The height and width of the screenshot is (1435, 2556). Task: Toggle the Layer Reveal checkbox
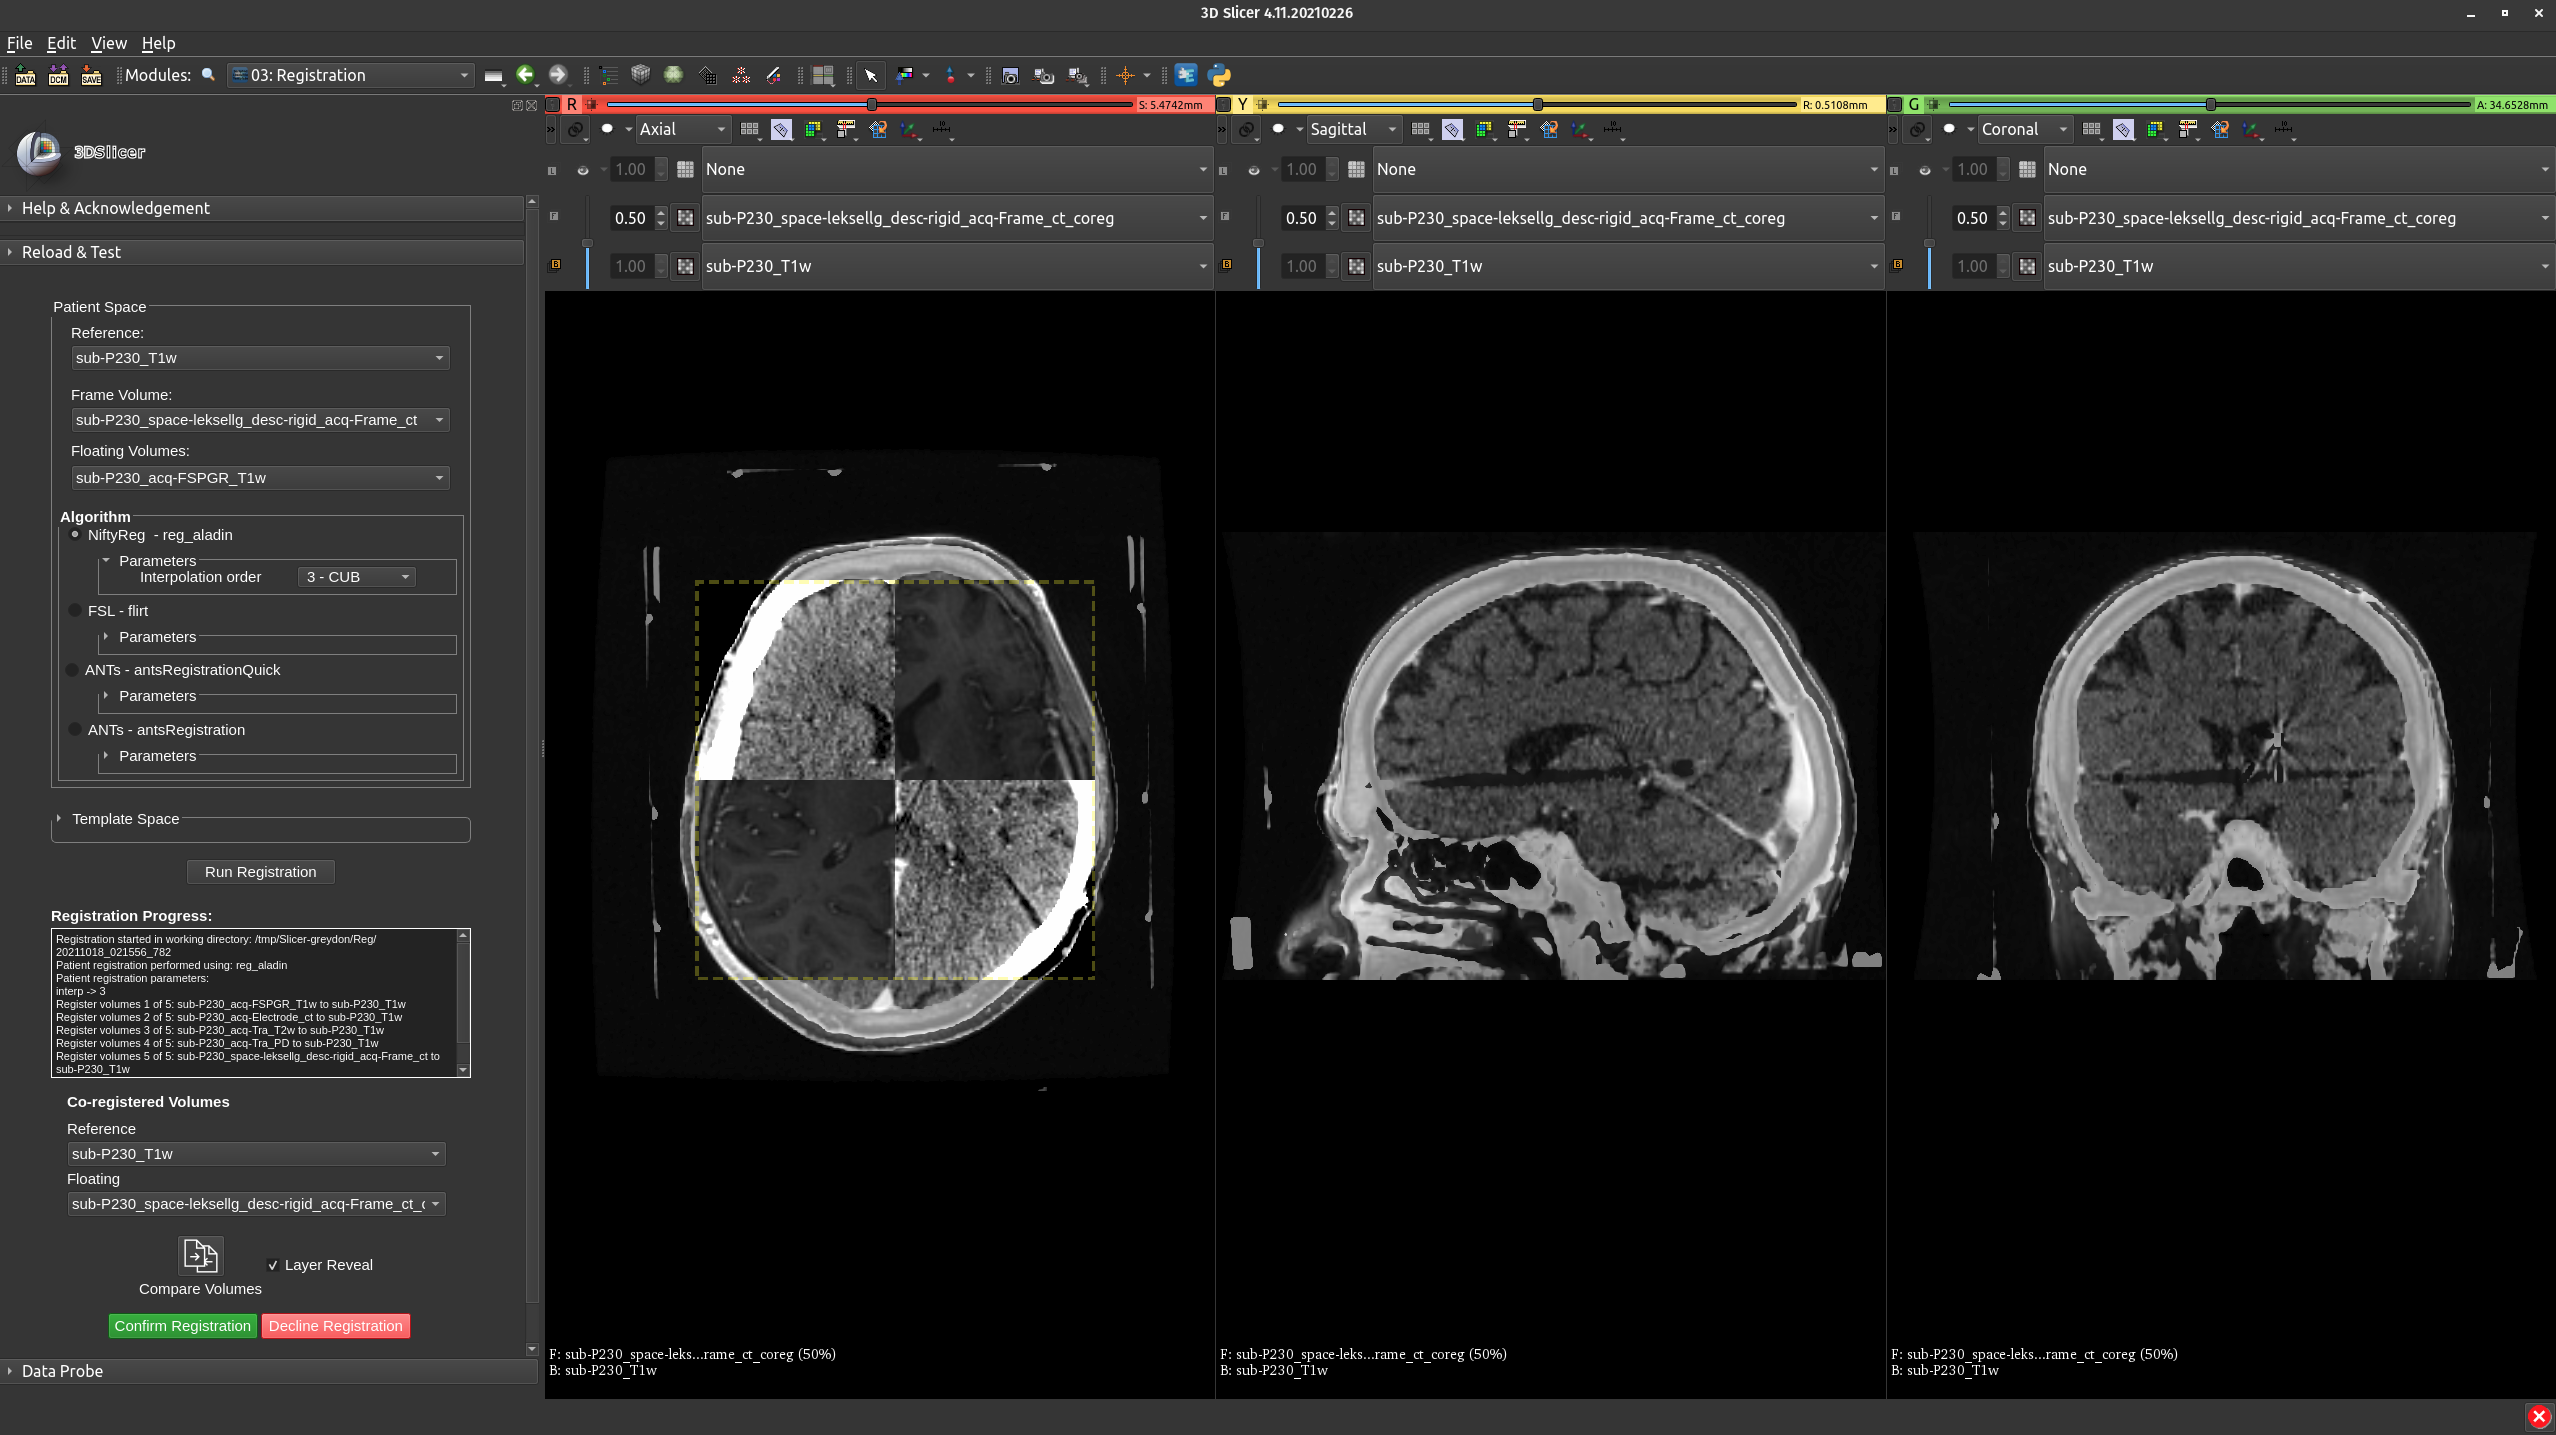tap(273, 1265)
